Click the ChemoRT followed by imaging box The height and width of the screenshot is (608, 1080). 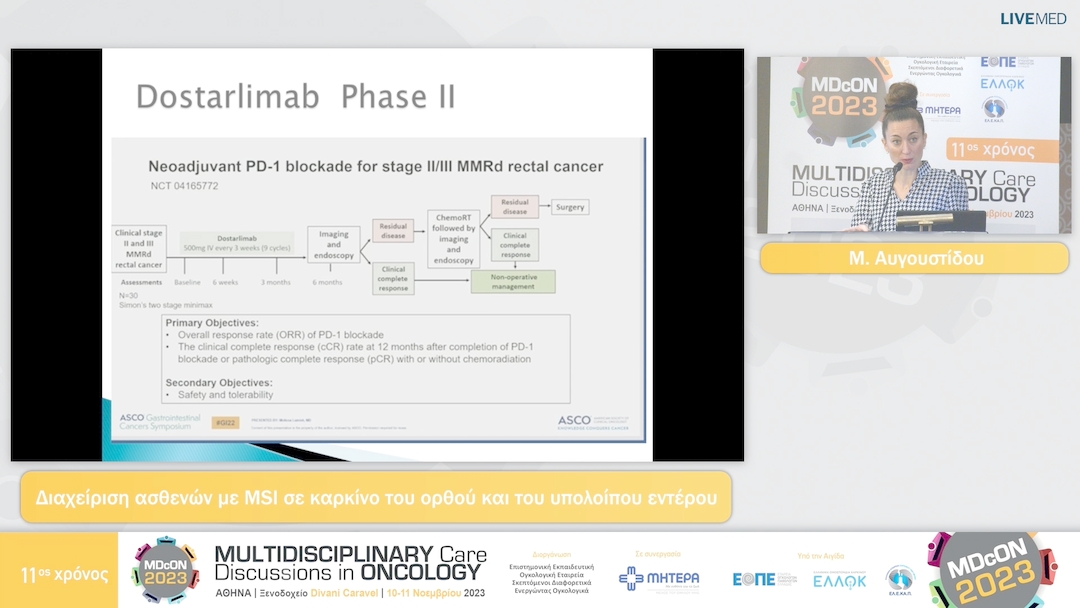click(x=452, y=238)
